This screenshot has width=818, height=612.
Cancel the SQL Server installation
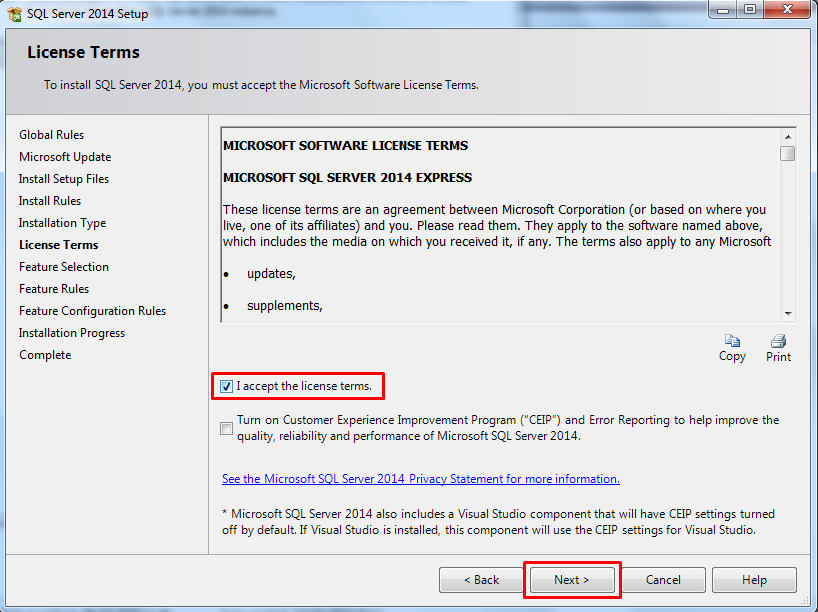click(663, 579)
